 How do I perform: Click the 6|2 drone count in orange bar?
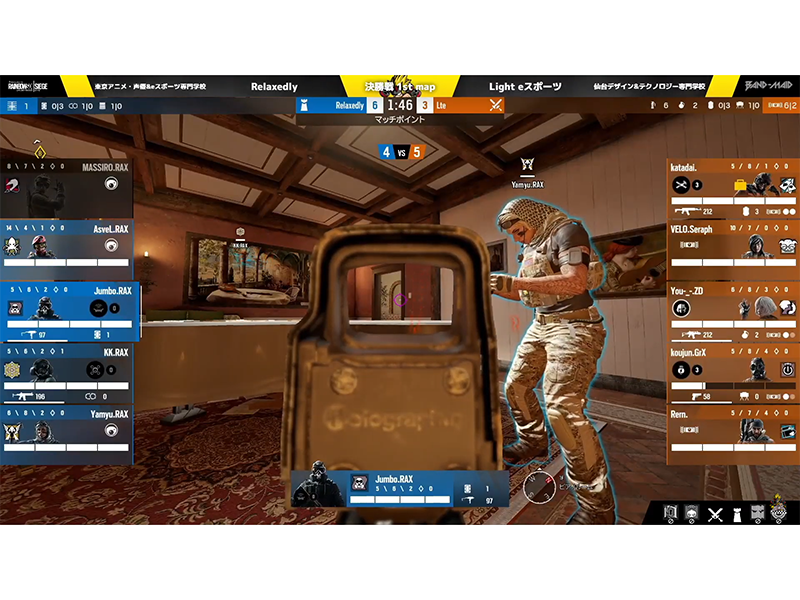(x=782, y=106)
